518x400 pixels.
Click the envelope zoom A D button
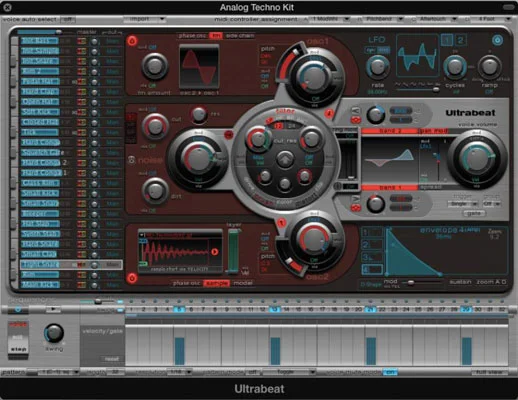point(491,282)
